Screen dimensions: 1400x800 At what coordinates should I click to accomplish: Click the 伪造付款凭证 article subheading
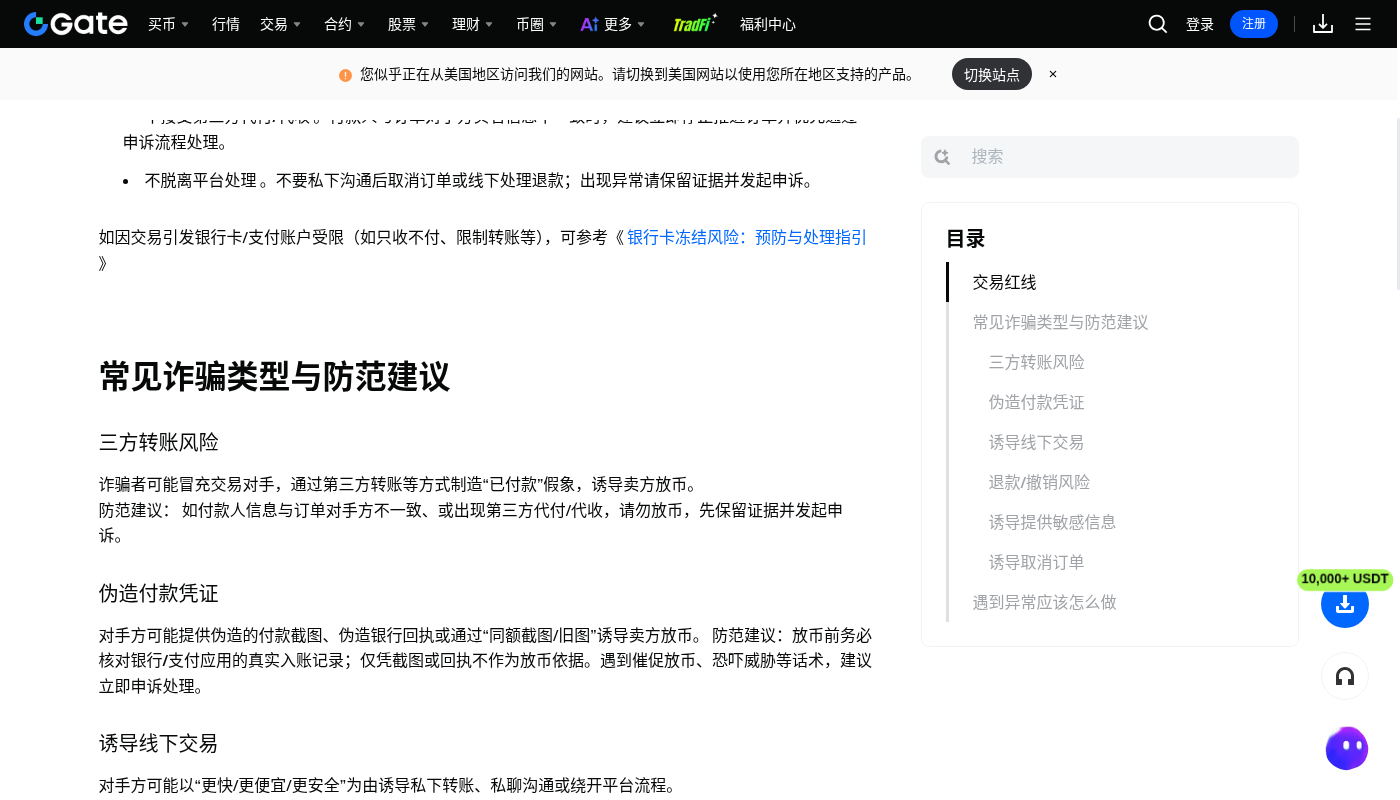tap(159, 593)
